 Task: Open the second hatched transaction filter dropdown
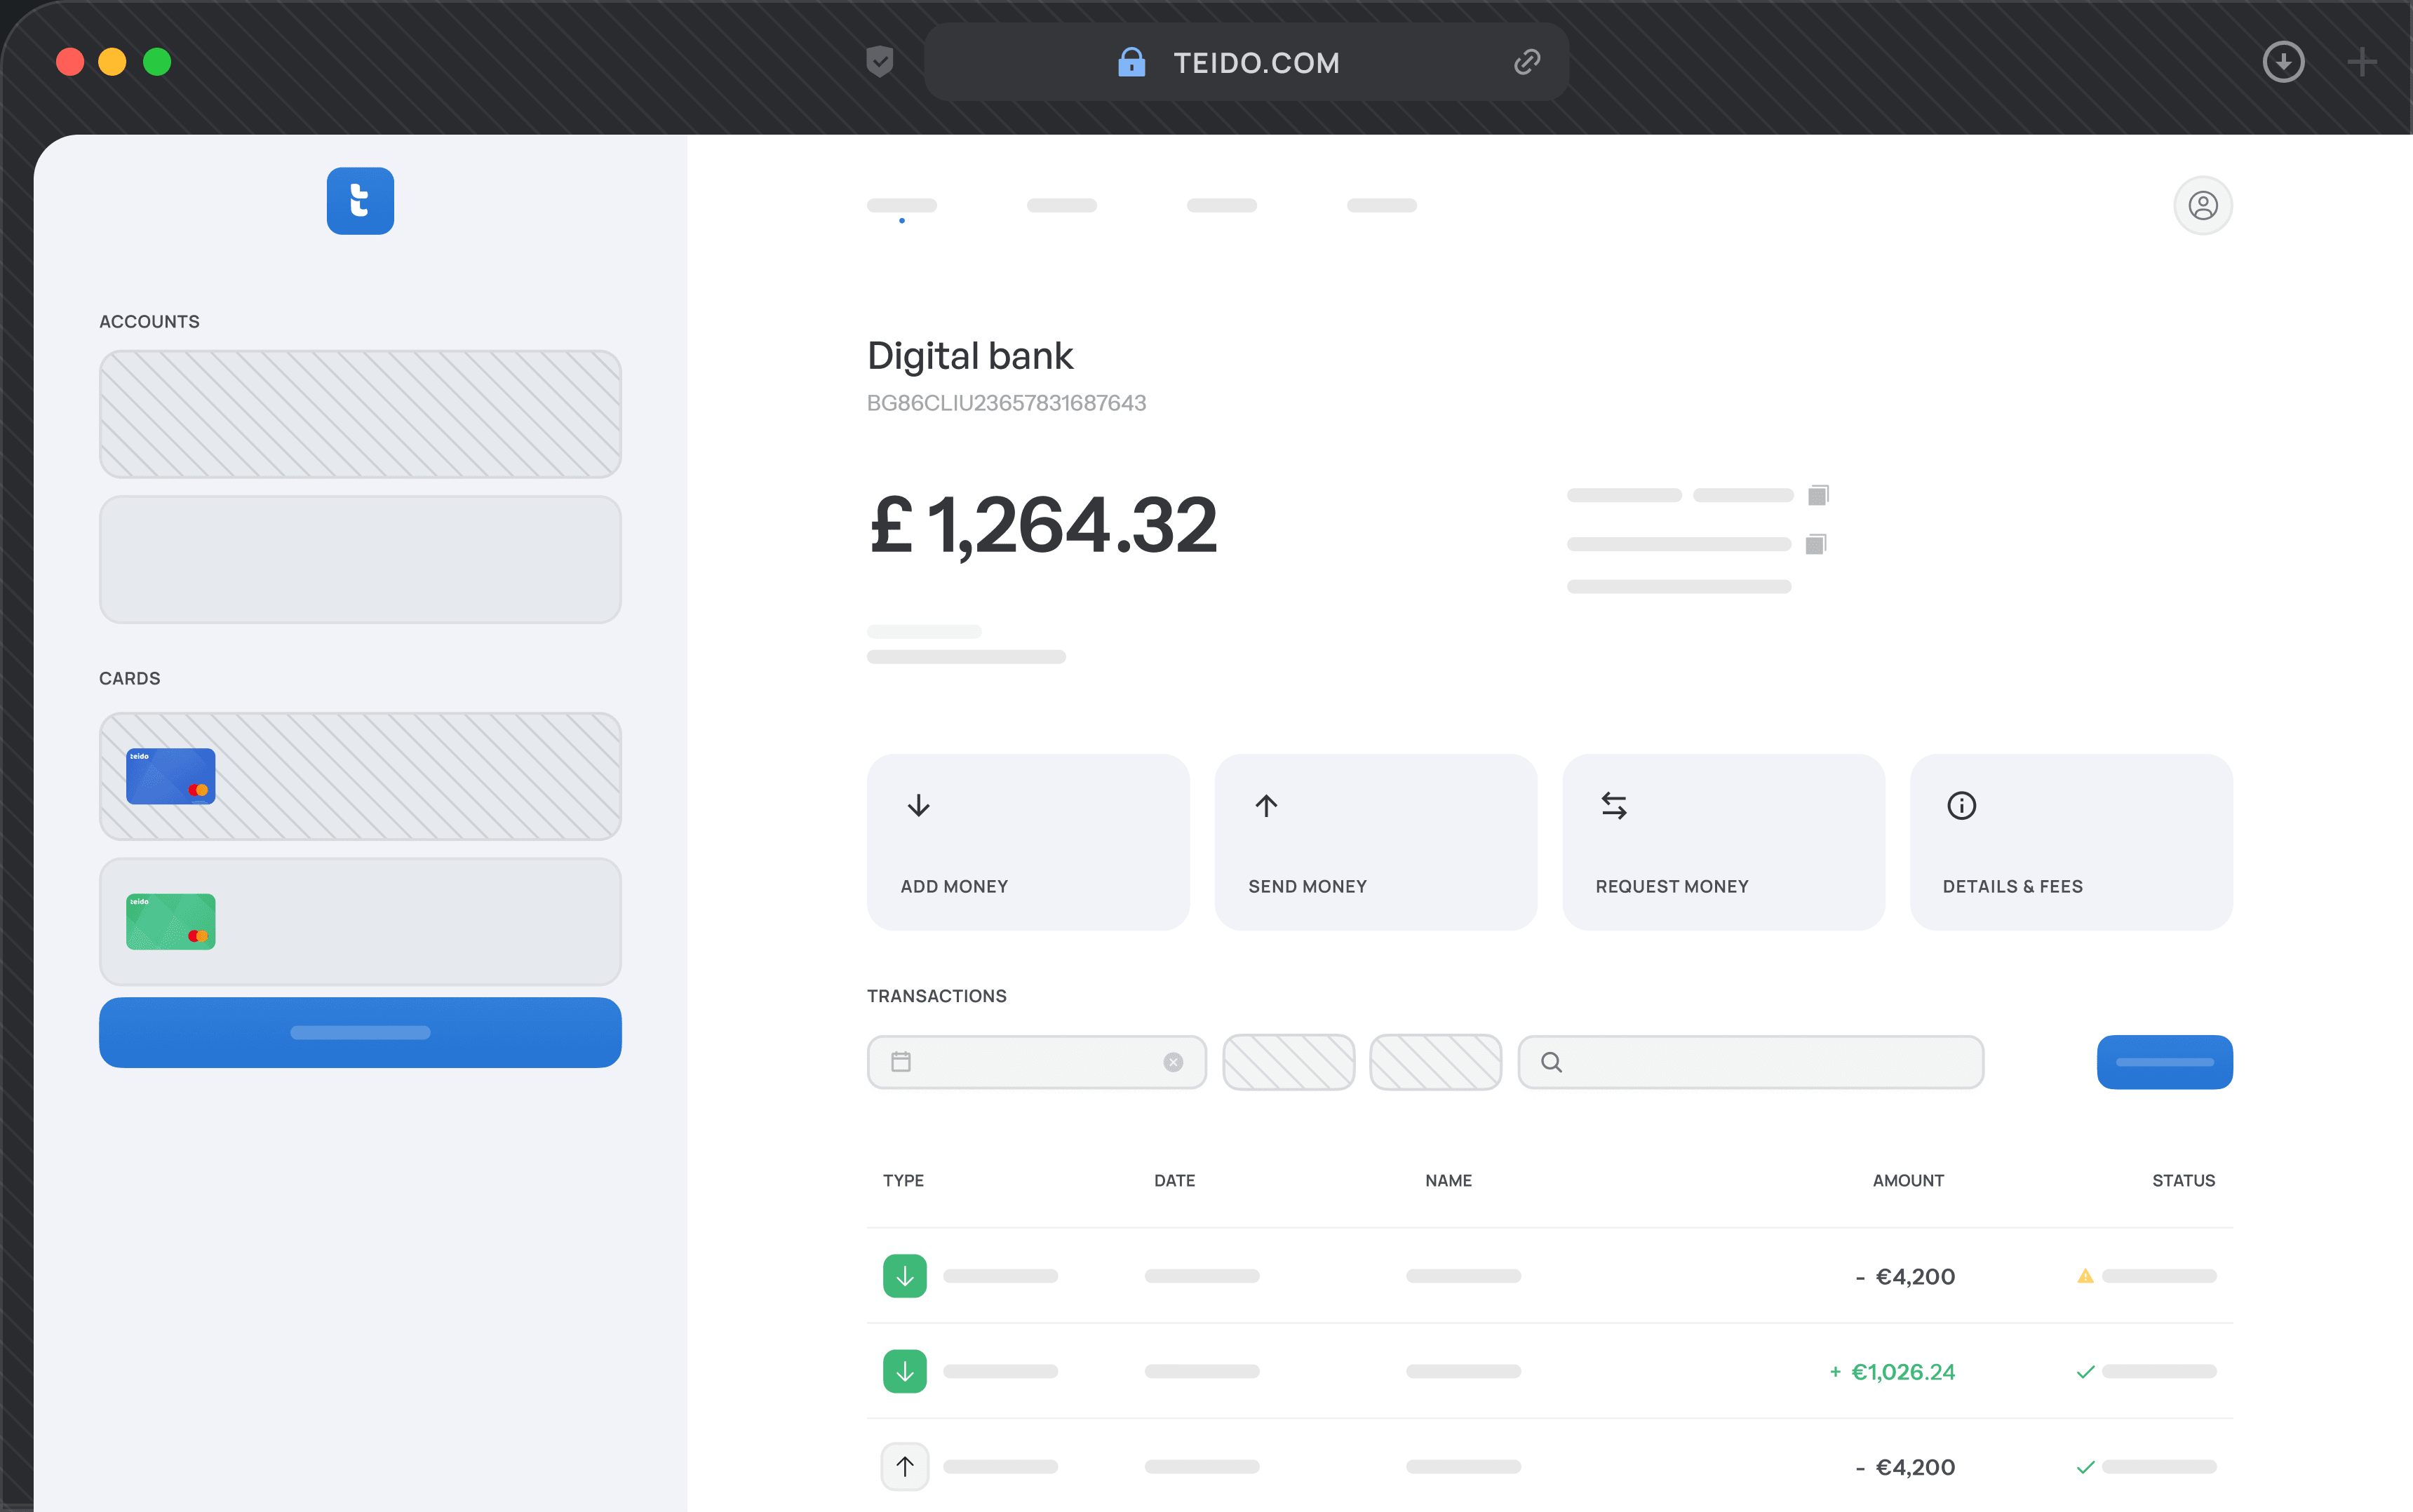point(1436,1062)
